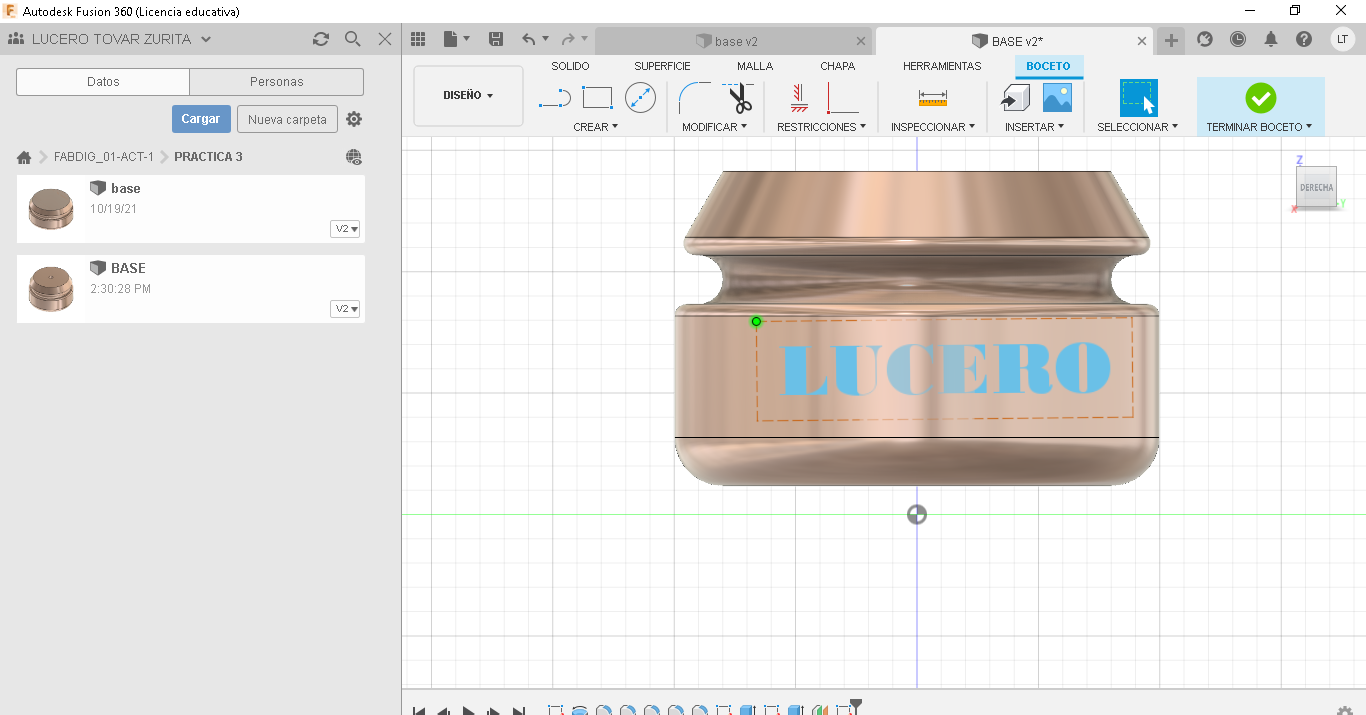The width and height of the screenshot is (1366, 715).
Task: Search in the data panel
Action: coord(352,39)
